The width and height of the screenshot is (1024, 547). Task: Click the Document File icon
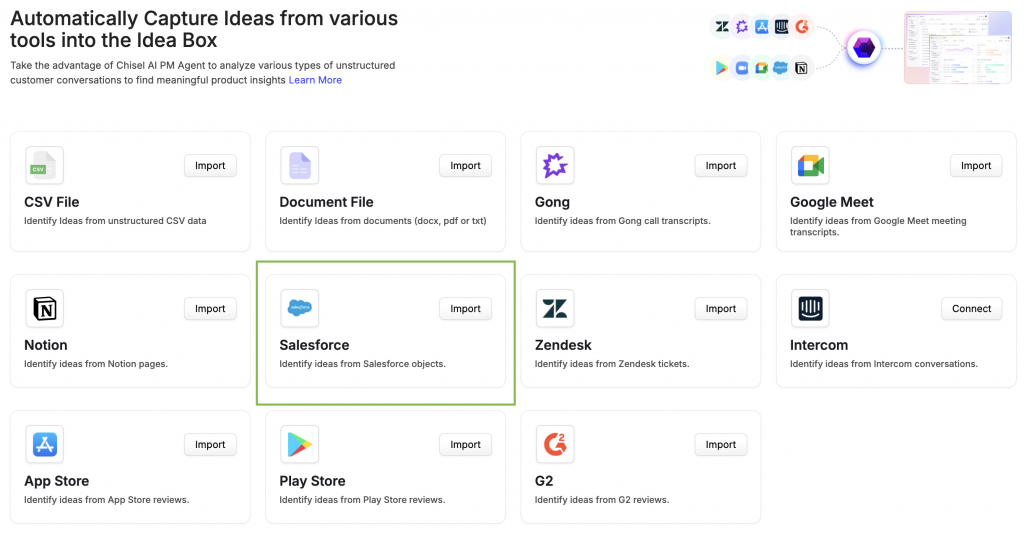coord(299,166)
